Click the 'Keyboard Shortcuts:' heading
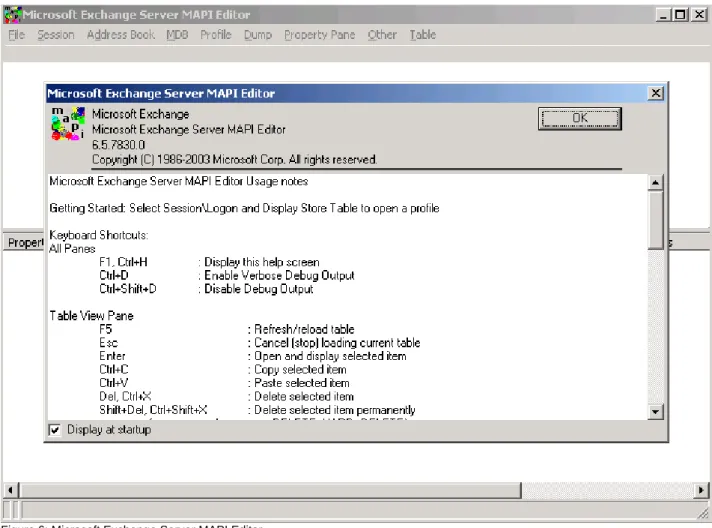 click(x=99, y=235)
